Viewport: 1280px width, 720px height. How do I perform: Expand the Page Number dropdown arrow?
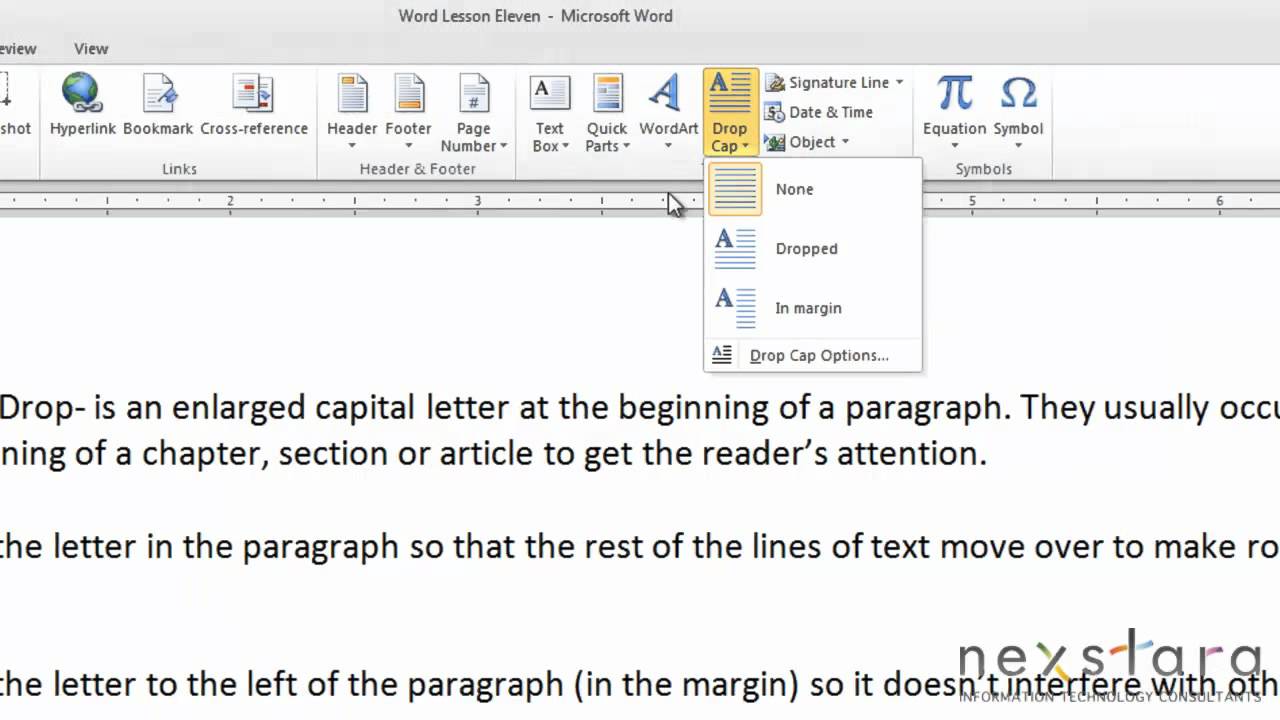503,146
